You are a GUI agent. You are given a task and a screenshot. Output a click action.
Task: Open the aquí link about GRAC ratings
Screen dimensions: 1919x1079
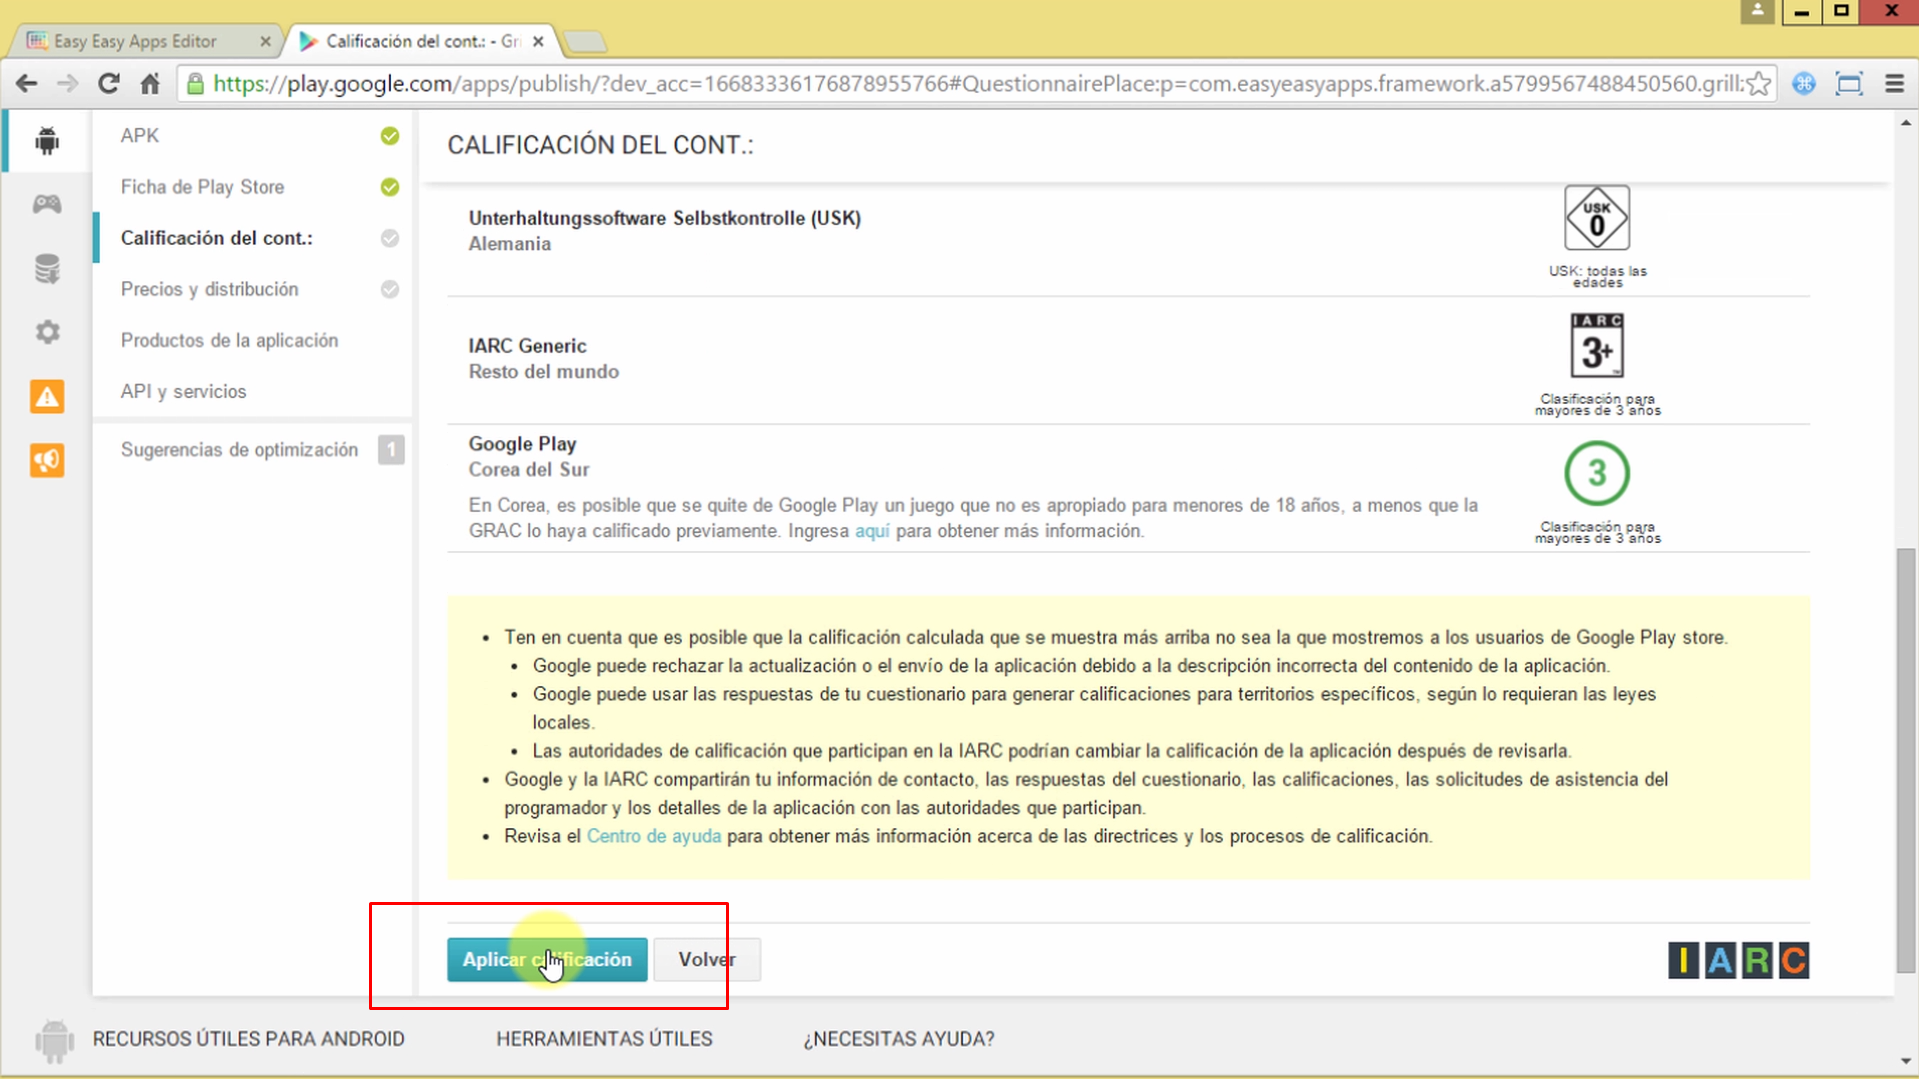(x=872, y=531)
